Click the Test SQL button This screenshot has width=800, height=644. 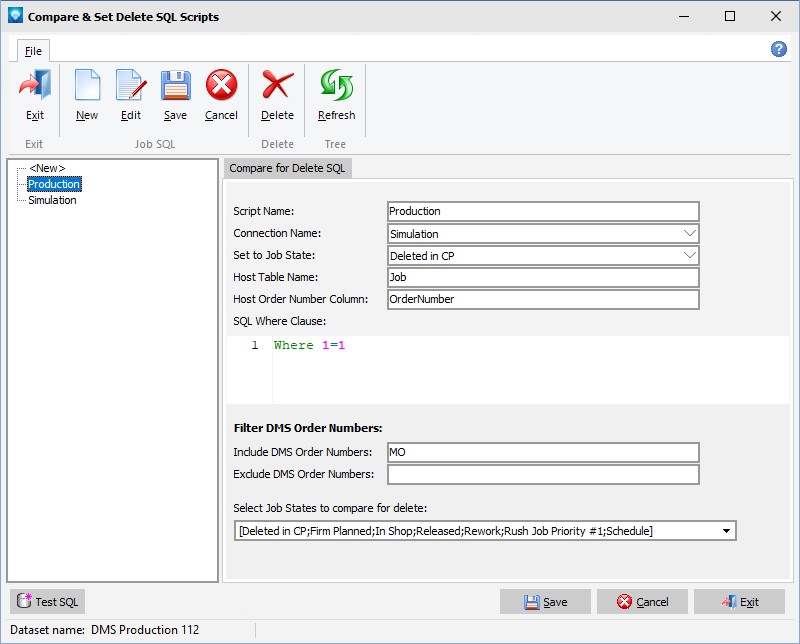(47, 602)
